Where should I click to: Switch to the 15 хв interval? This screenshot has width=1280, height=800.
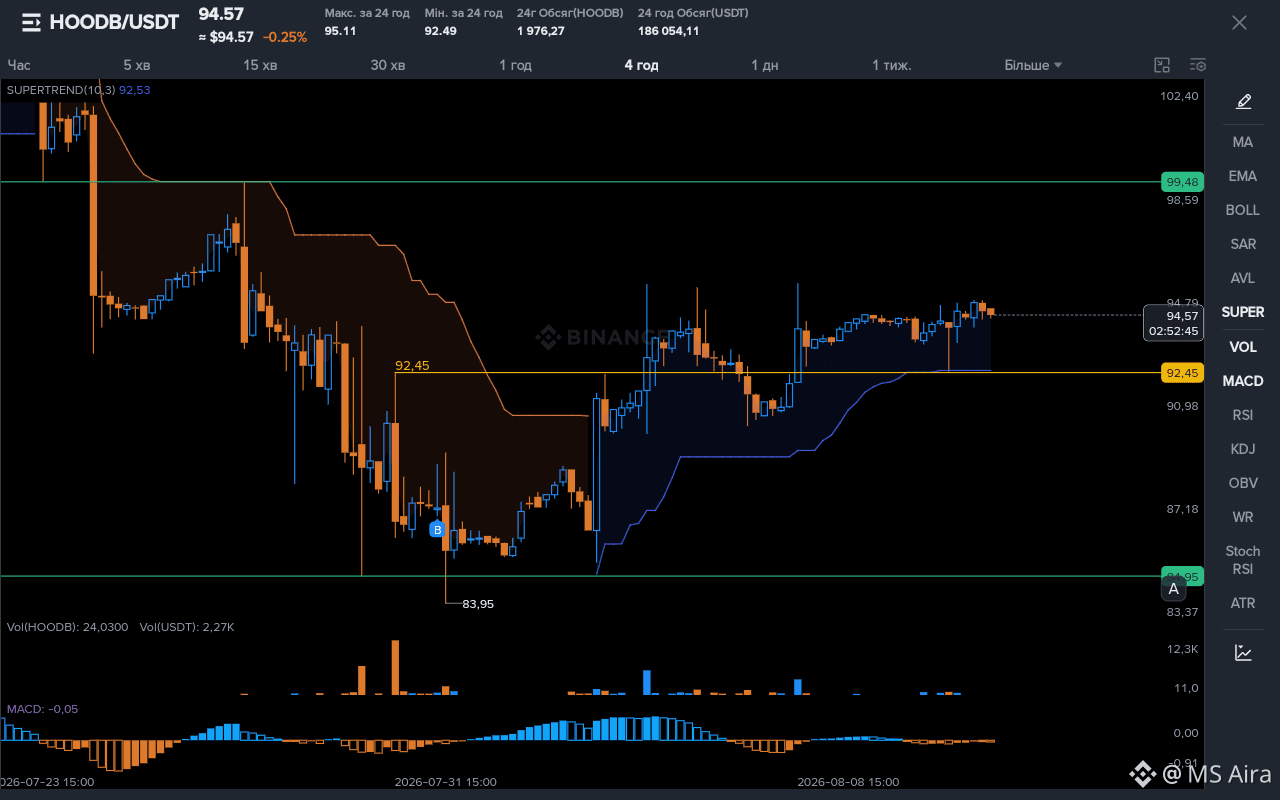click(x=260, y=65)
